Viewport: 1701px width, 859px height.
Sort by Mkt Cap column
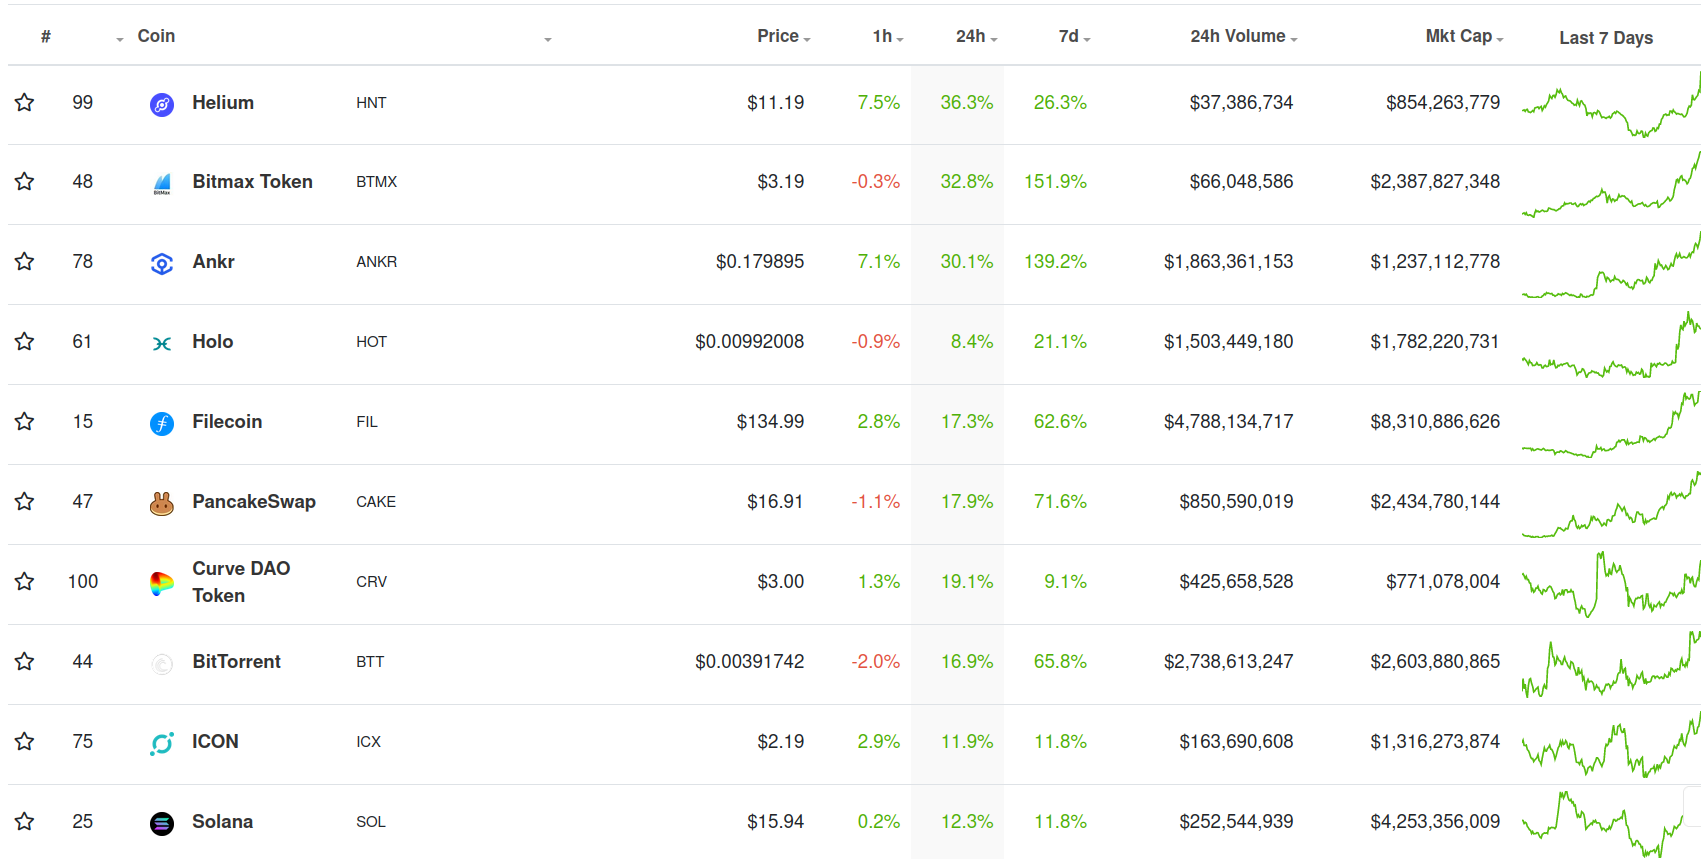[x=1464, y=36]
